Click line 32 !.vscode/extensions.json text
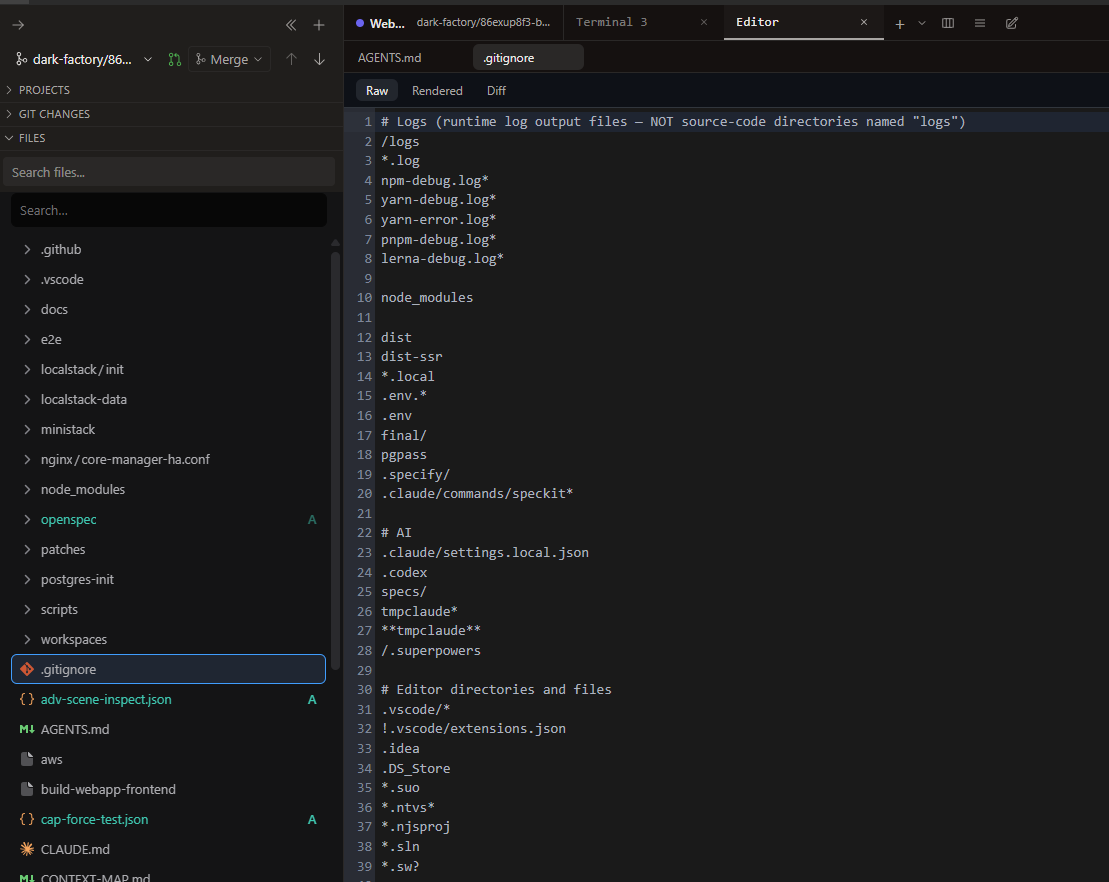 [473, 729]
